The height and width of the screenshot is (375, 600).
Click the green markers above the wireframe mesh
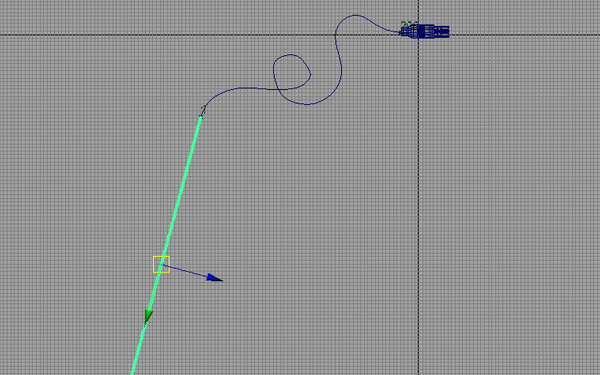pyautogui.click(x=409, y=23)
